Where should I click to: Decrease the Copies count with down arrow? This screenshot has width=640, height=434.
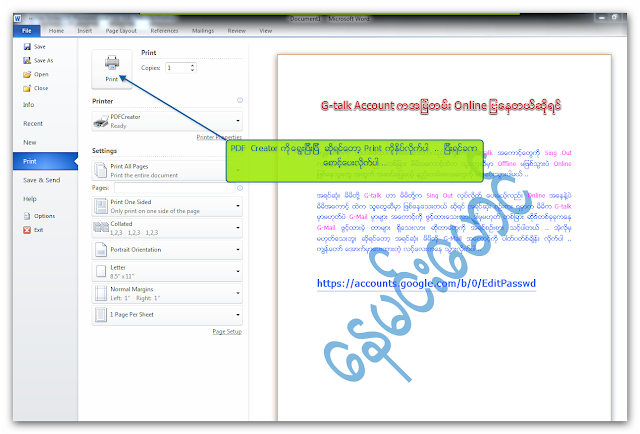pos(192,70)
